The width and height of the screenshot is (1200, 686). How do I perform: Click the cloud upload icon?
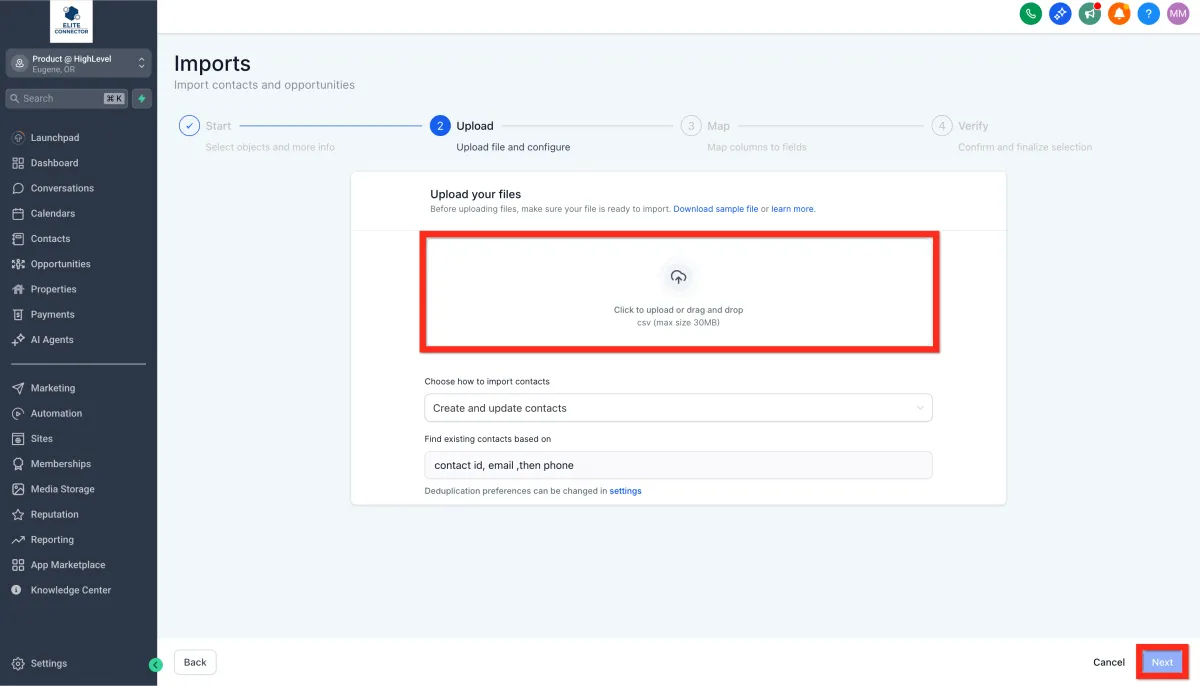(678, 277)
